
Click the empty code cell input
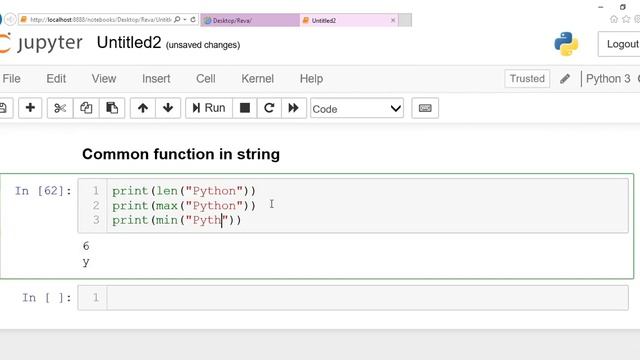[367, 298]
